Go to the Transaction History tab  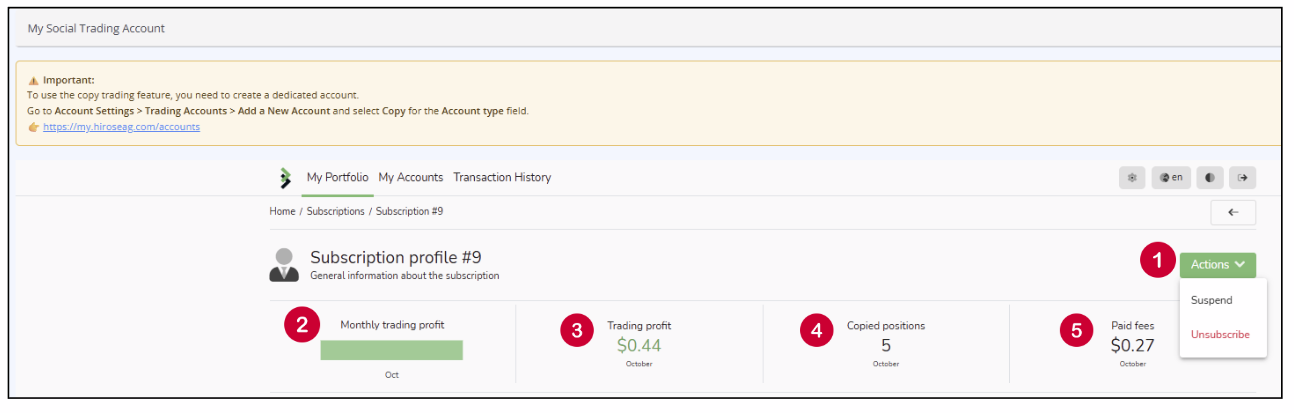(x=502, y=177)
